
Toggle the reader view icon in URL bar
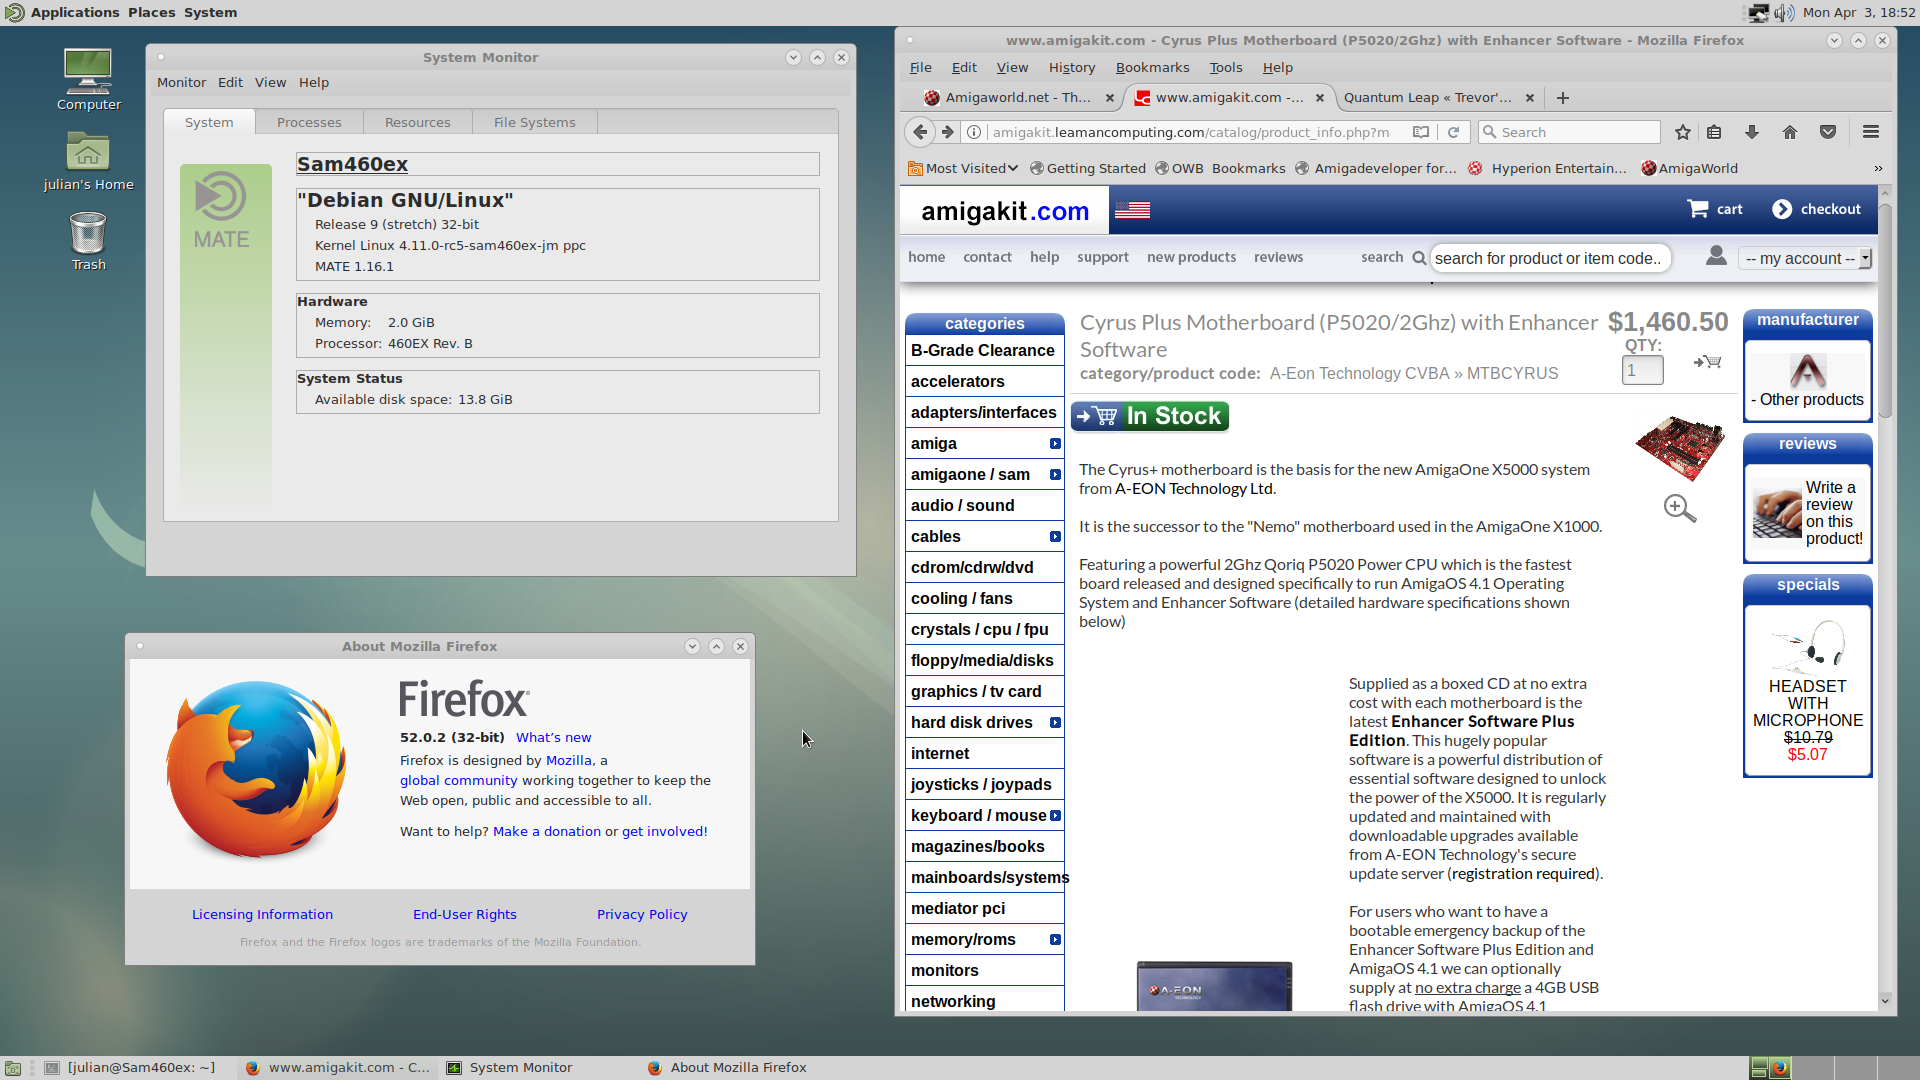pyautogui.click(x=1421, y=132)
